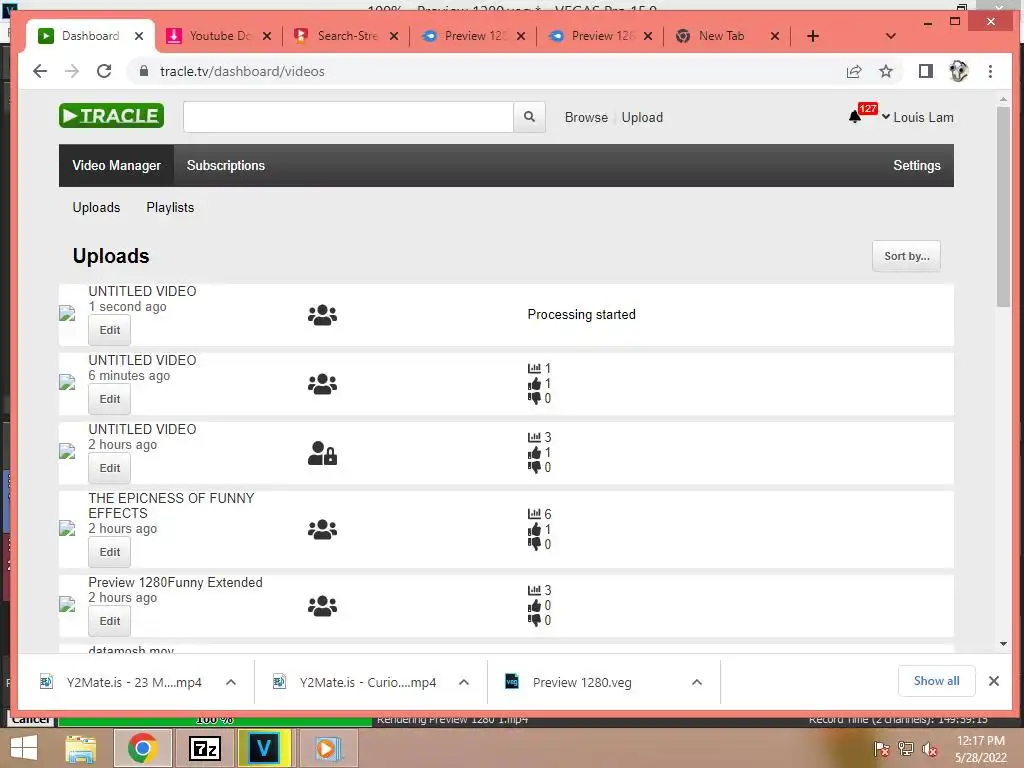This screenshot has width=1024, height=768.
Task: Click the VEGAS render progress bar
Action: (215, 720)
